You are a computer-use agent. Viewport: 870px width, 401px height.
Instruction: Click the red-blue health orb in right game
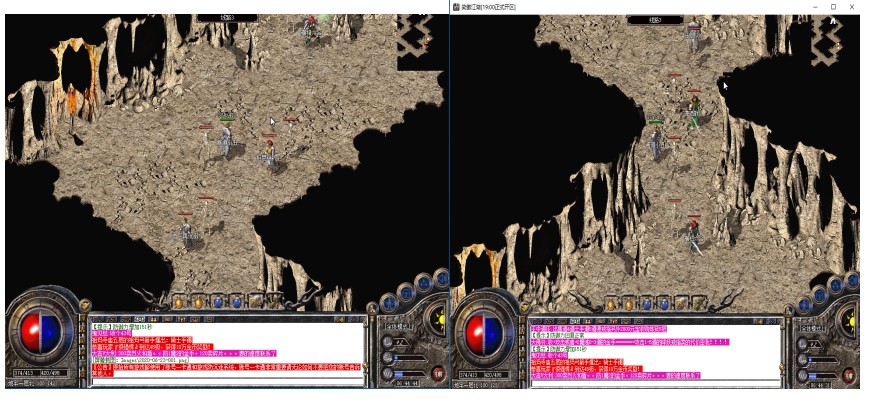(x=484, y=333)
